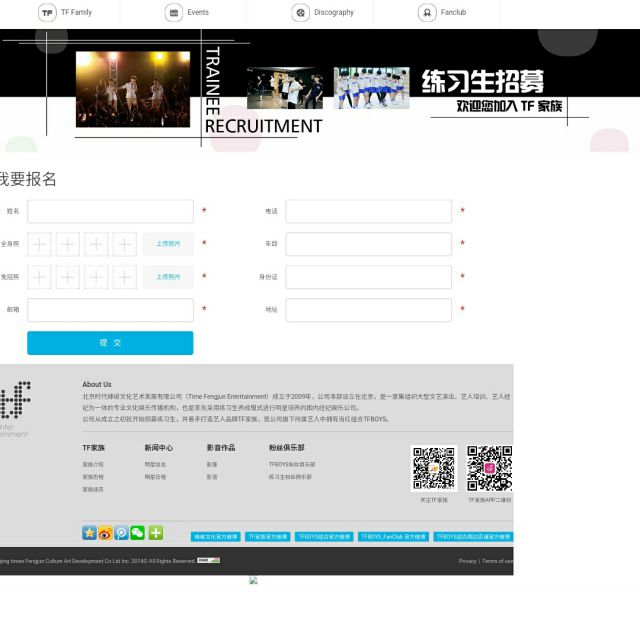The height and width of the screenshot is (640, 640).
Task: Open the TF Family navigation item
Action: click(x=65, y=13)
